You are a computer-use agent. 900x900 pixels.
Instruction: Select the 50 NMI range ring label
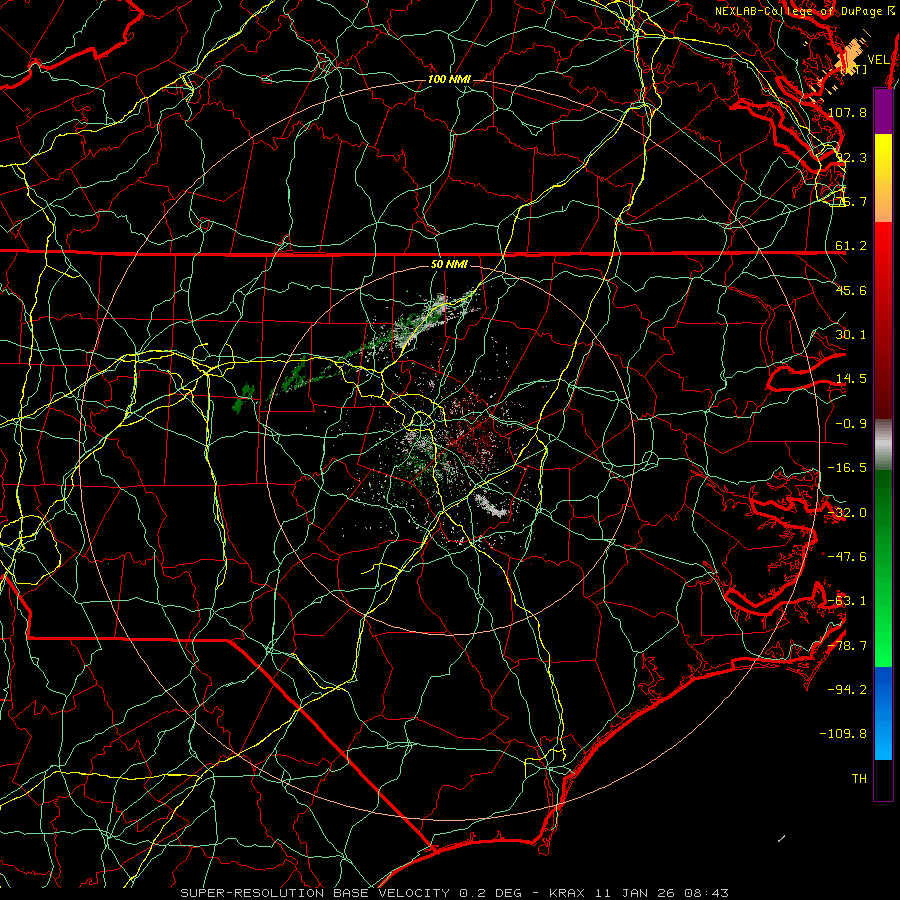(449, 264)
